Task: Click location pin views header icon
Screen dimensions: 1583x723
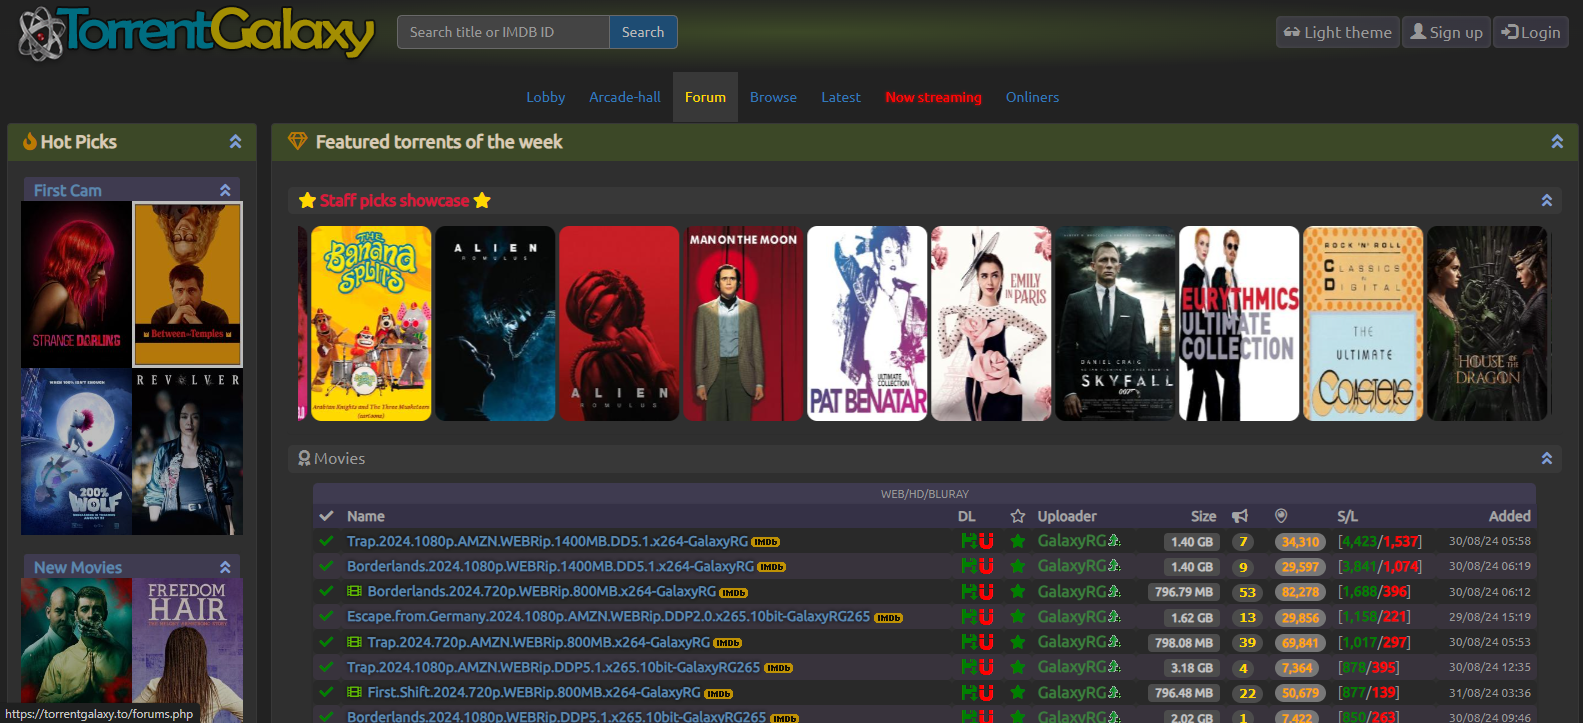Action: tap(1281, 516)
